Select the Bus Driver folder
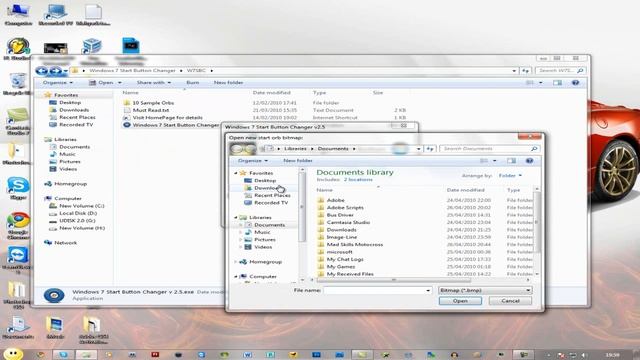Viewport: 640px width, 360px height. click(x=340, y=215)
